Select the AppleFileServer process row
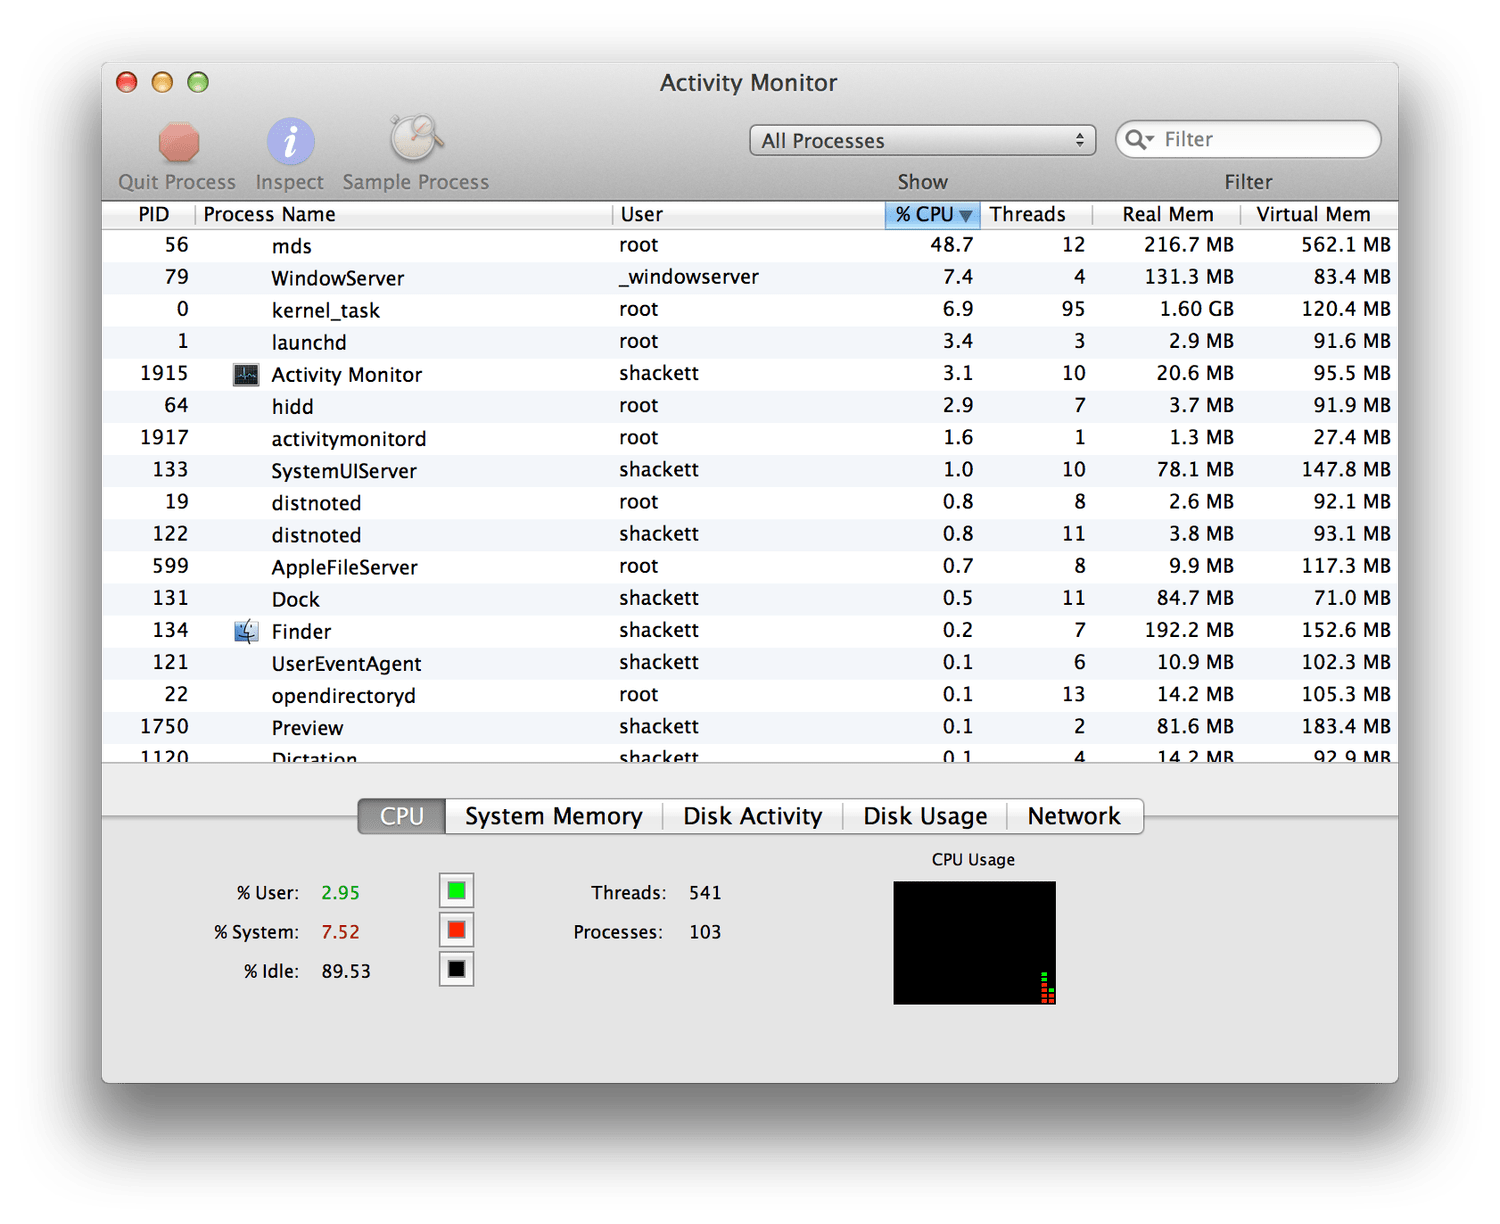Image resolution: width=1500 pixels, height=1224 pixels. click(750, 567)
